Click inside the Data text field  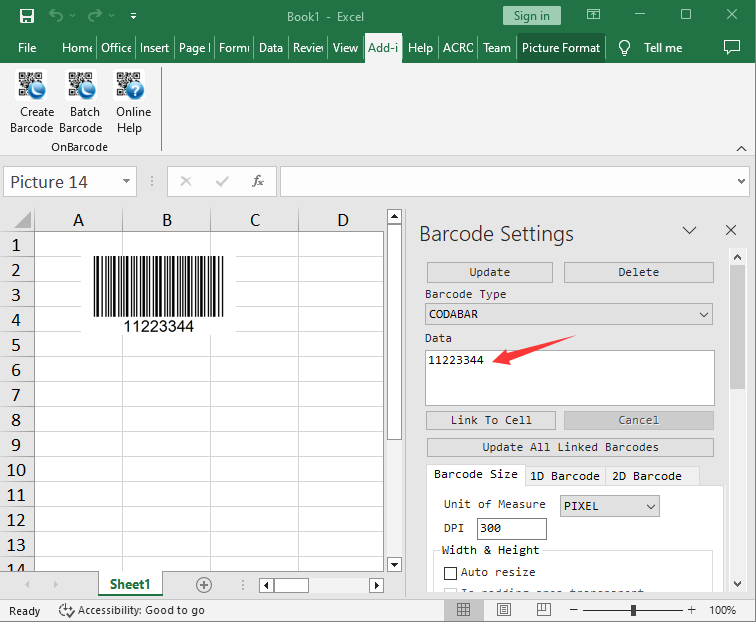click(x=569, y=378)
